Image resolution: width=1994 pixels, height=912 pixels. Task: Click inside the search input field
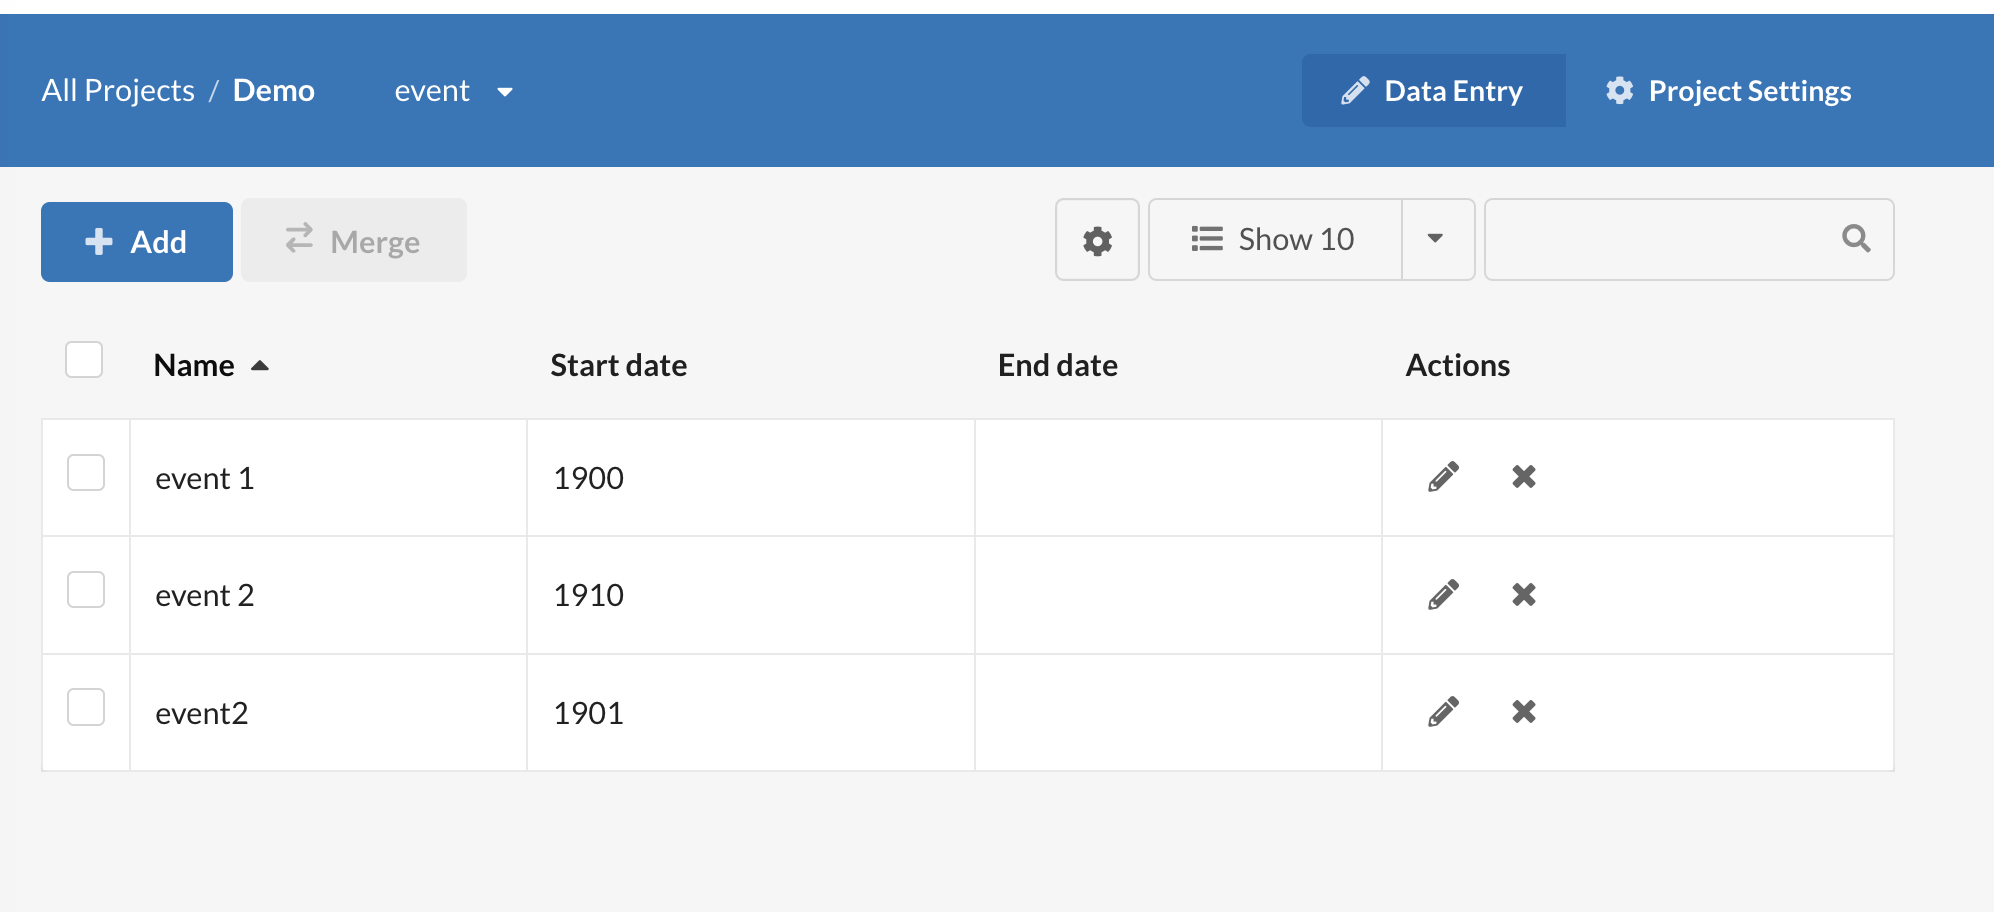click(x=1660, y=239)
